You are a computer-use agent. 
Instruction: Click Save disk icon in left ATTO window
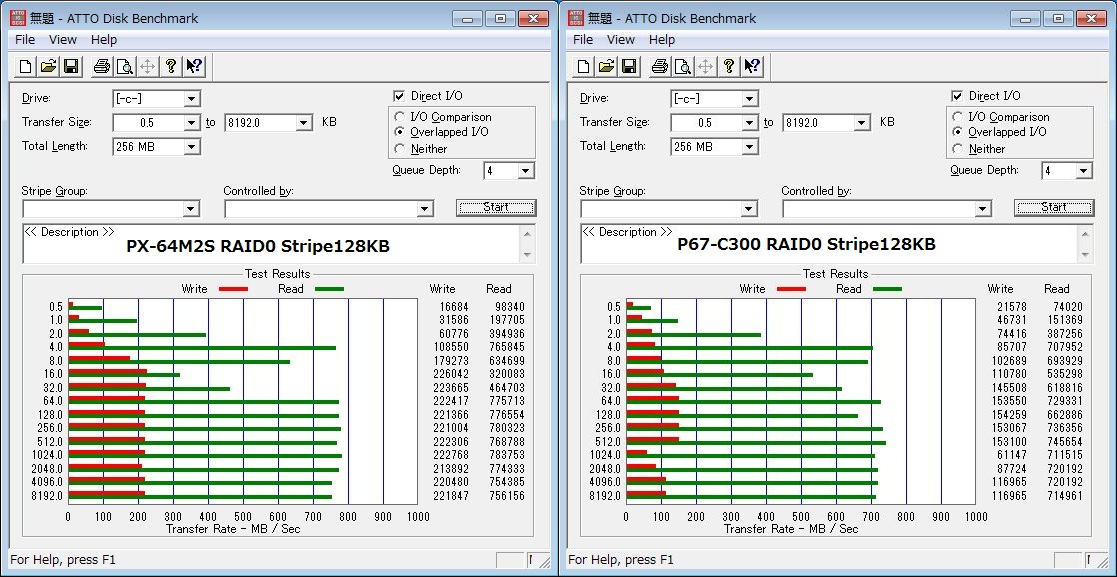[x=71, y=67]
